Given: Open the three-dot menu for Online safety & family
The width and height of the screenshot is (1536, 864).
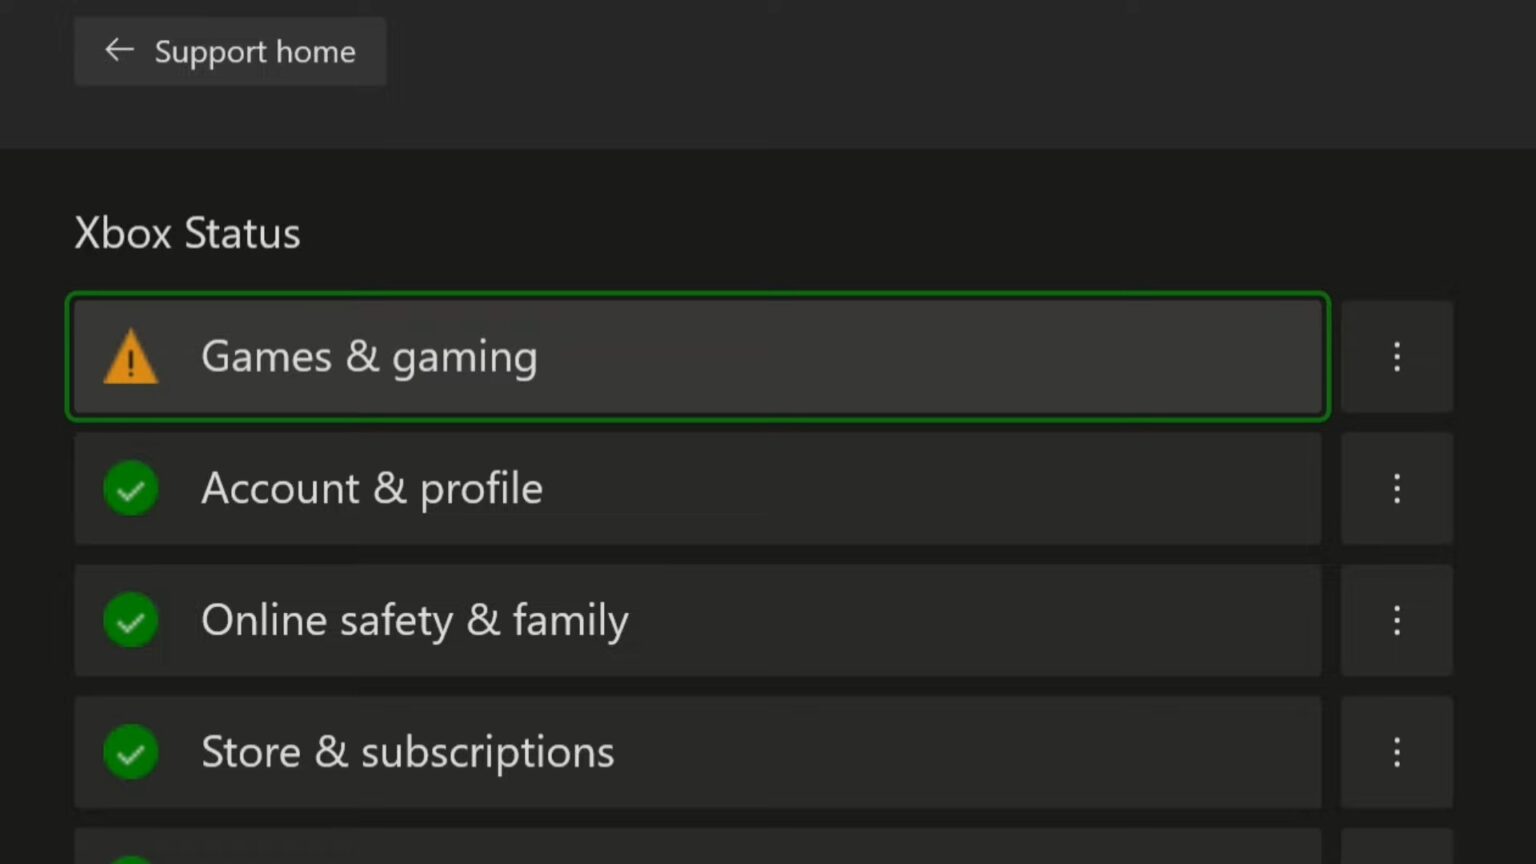Looking at the screenshot, I should (1396, 620).
